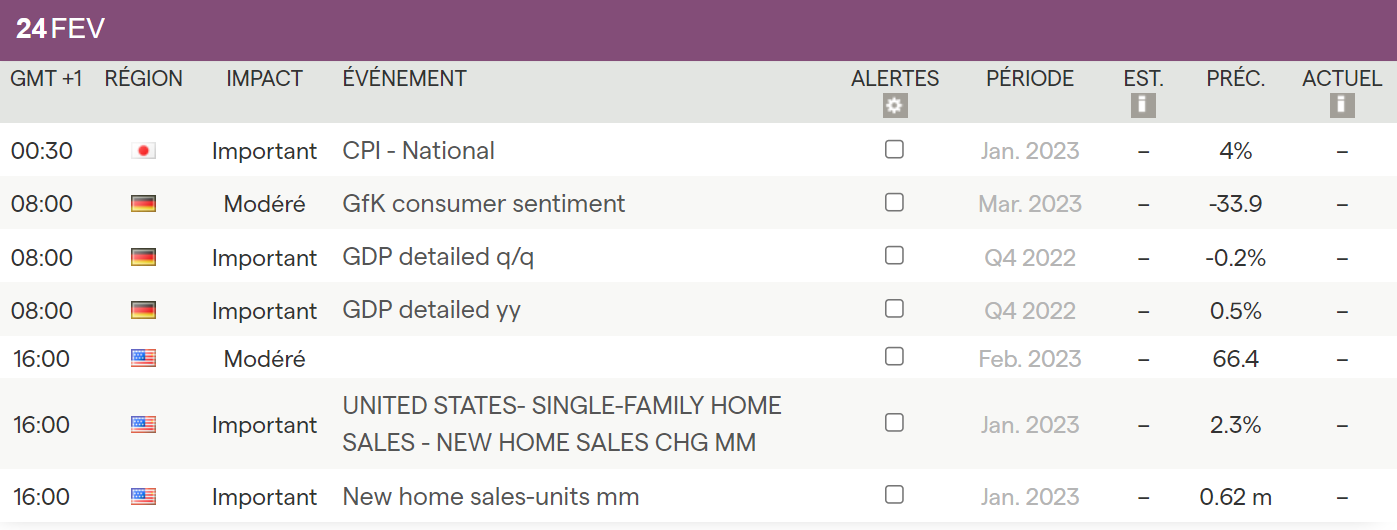Click the info icon under EST.
This screenshot has width=1397, height=530.
(1143, 105)
